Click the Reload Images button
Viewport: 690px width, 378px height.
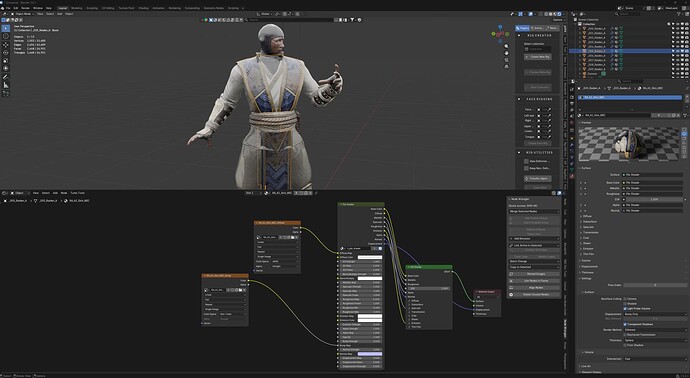click(534, 274)
